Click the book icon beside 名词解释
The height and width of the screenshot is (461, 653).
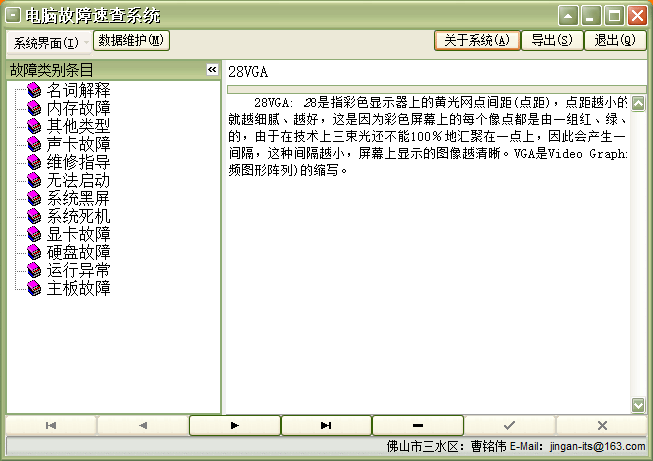34,90
